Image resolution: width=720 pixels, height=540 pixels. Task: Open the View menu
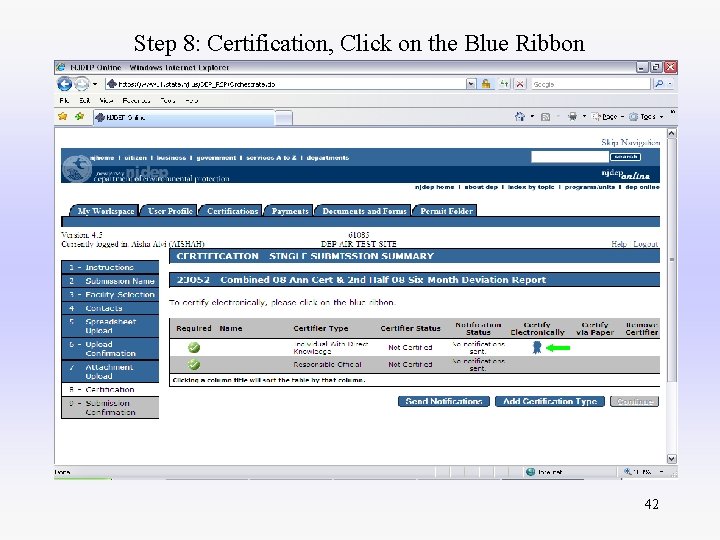click(x=106, y=100)
